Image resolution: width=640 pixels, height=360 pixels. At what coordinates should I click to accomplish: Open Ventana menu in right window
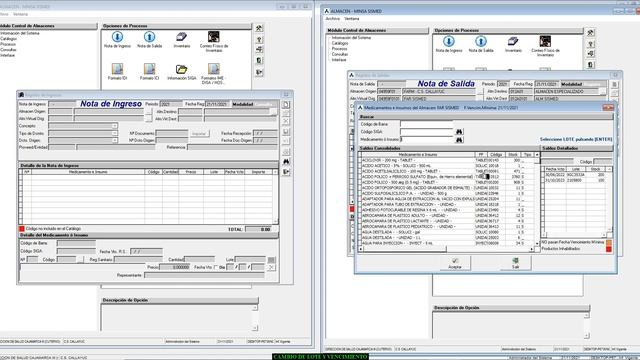(x=351, y=19)
